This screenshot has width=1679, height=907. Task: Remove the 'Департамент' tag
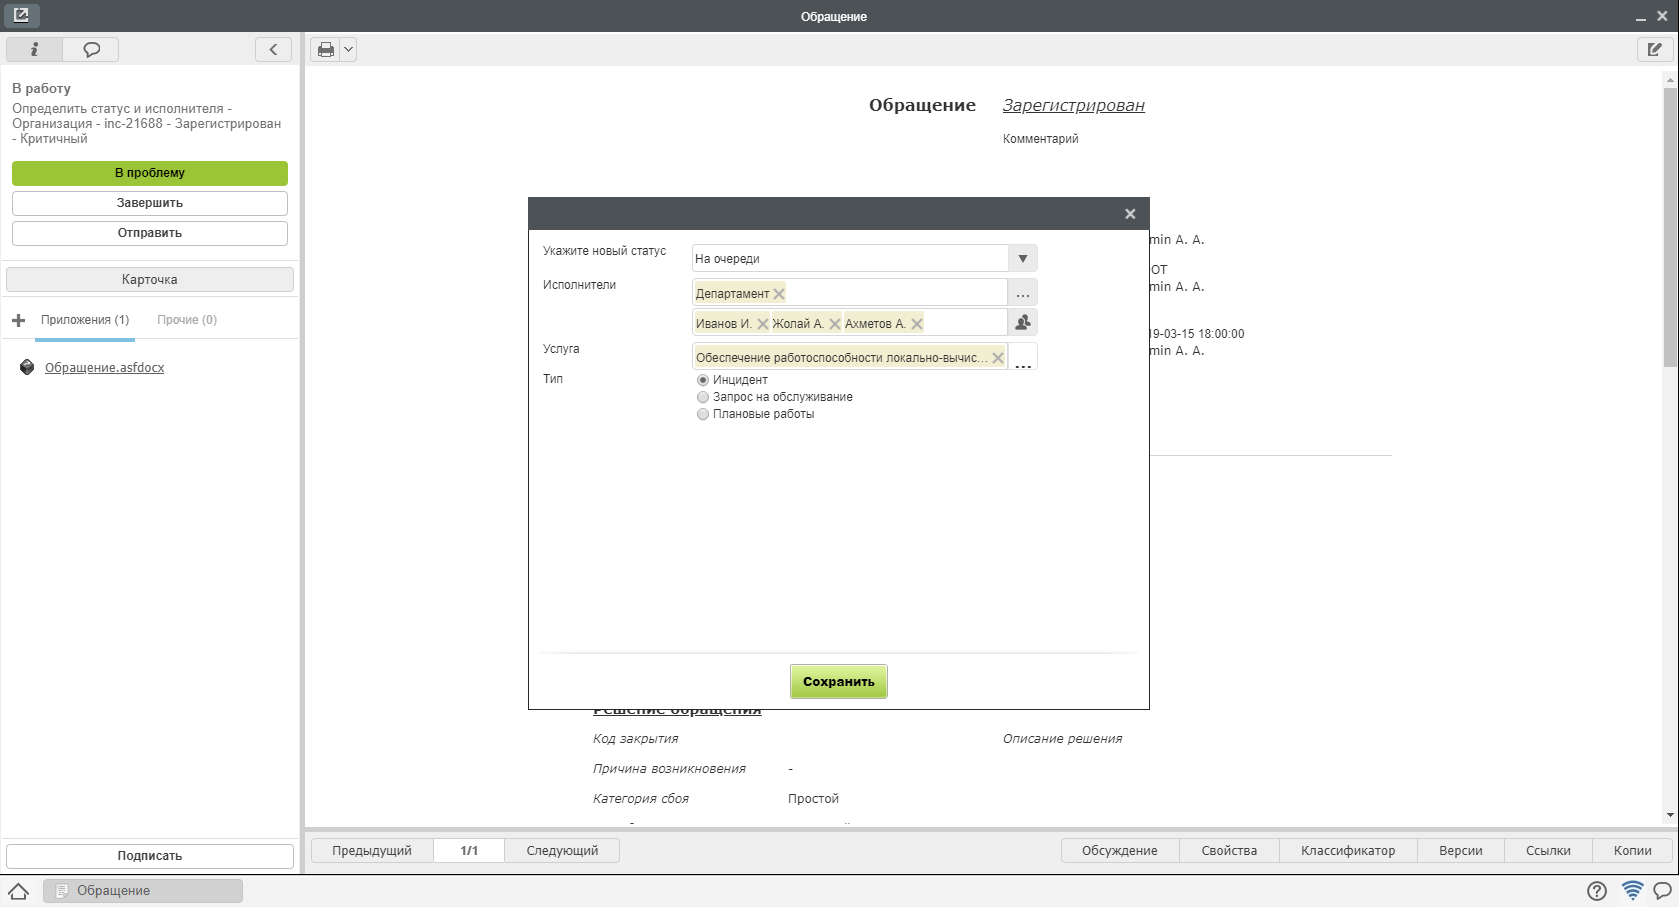click(779, 294)
